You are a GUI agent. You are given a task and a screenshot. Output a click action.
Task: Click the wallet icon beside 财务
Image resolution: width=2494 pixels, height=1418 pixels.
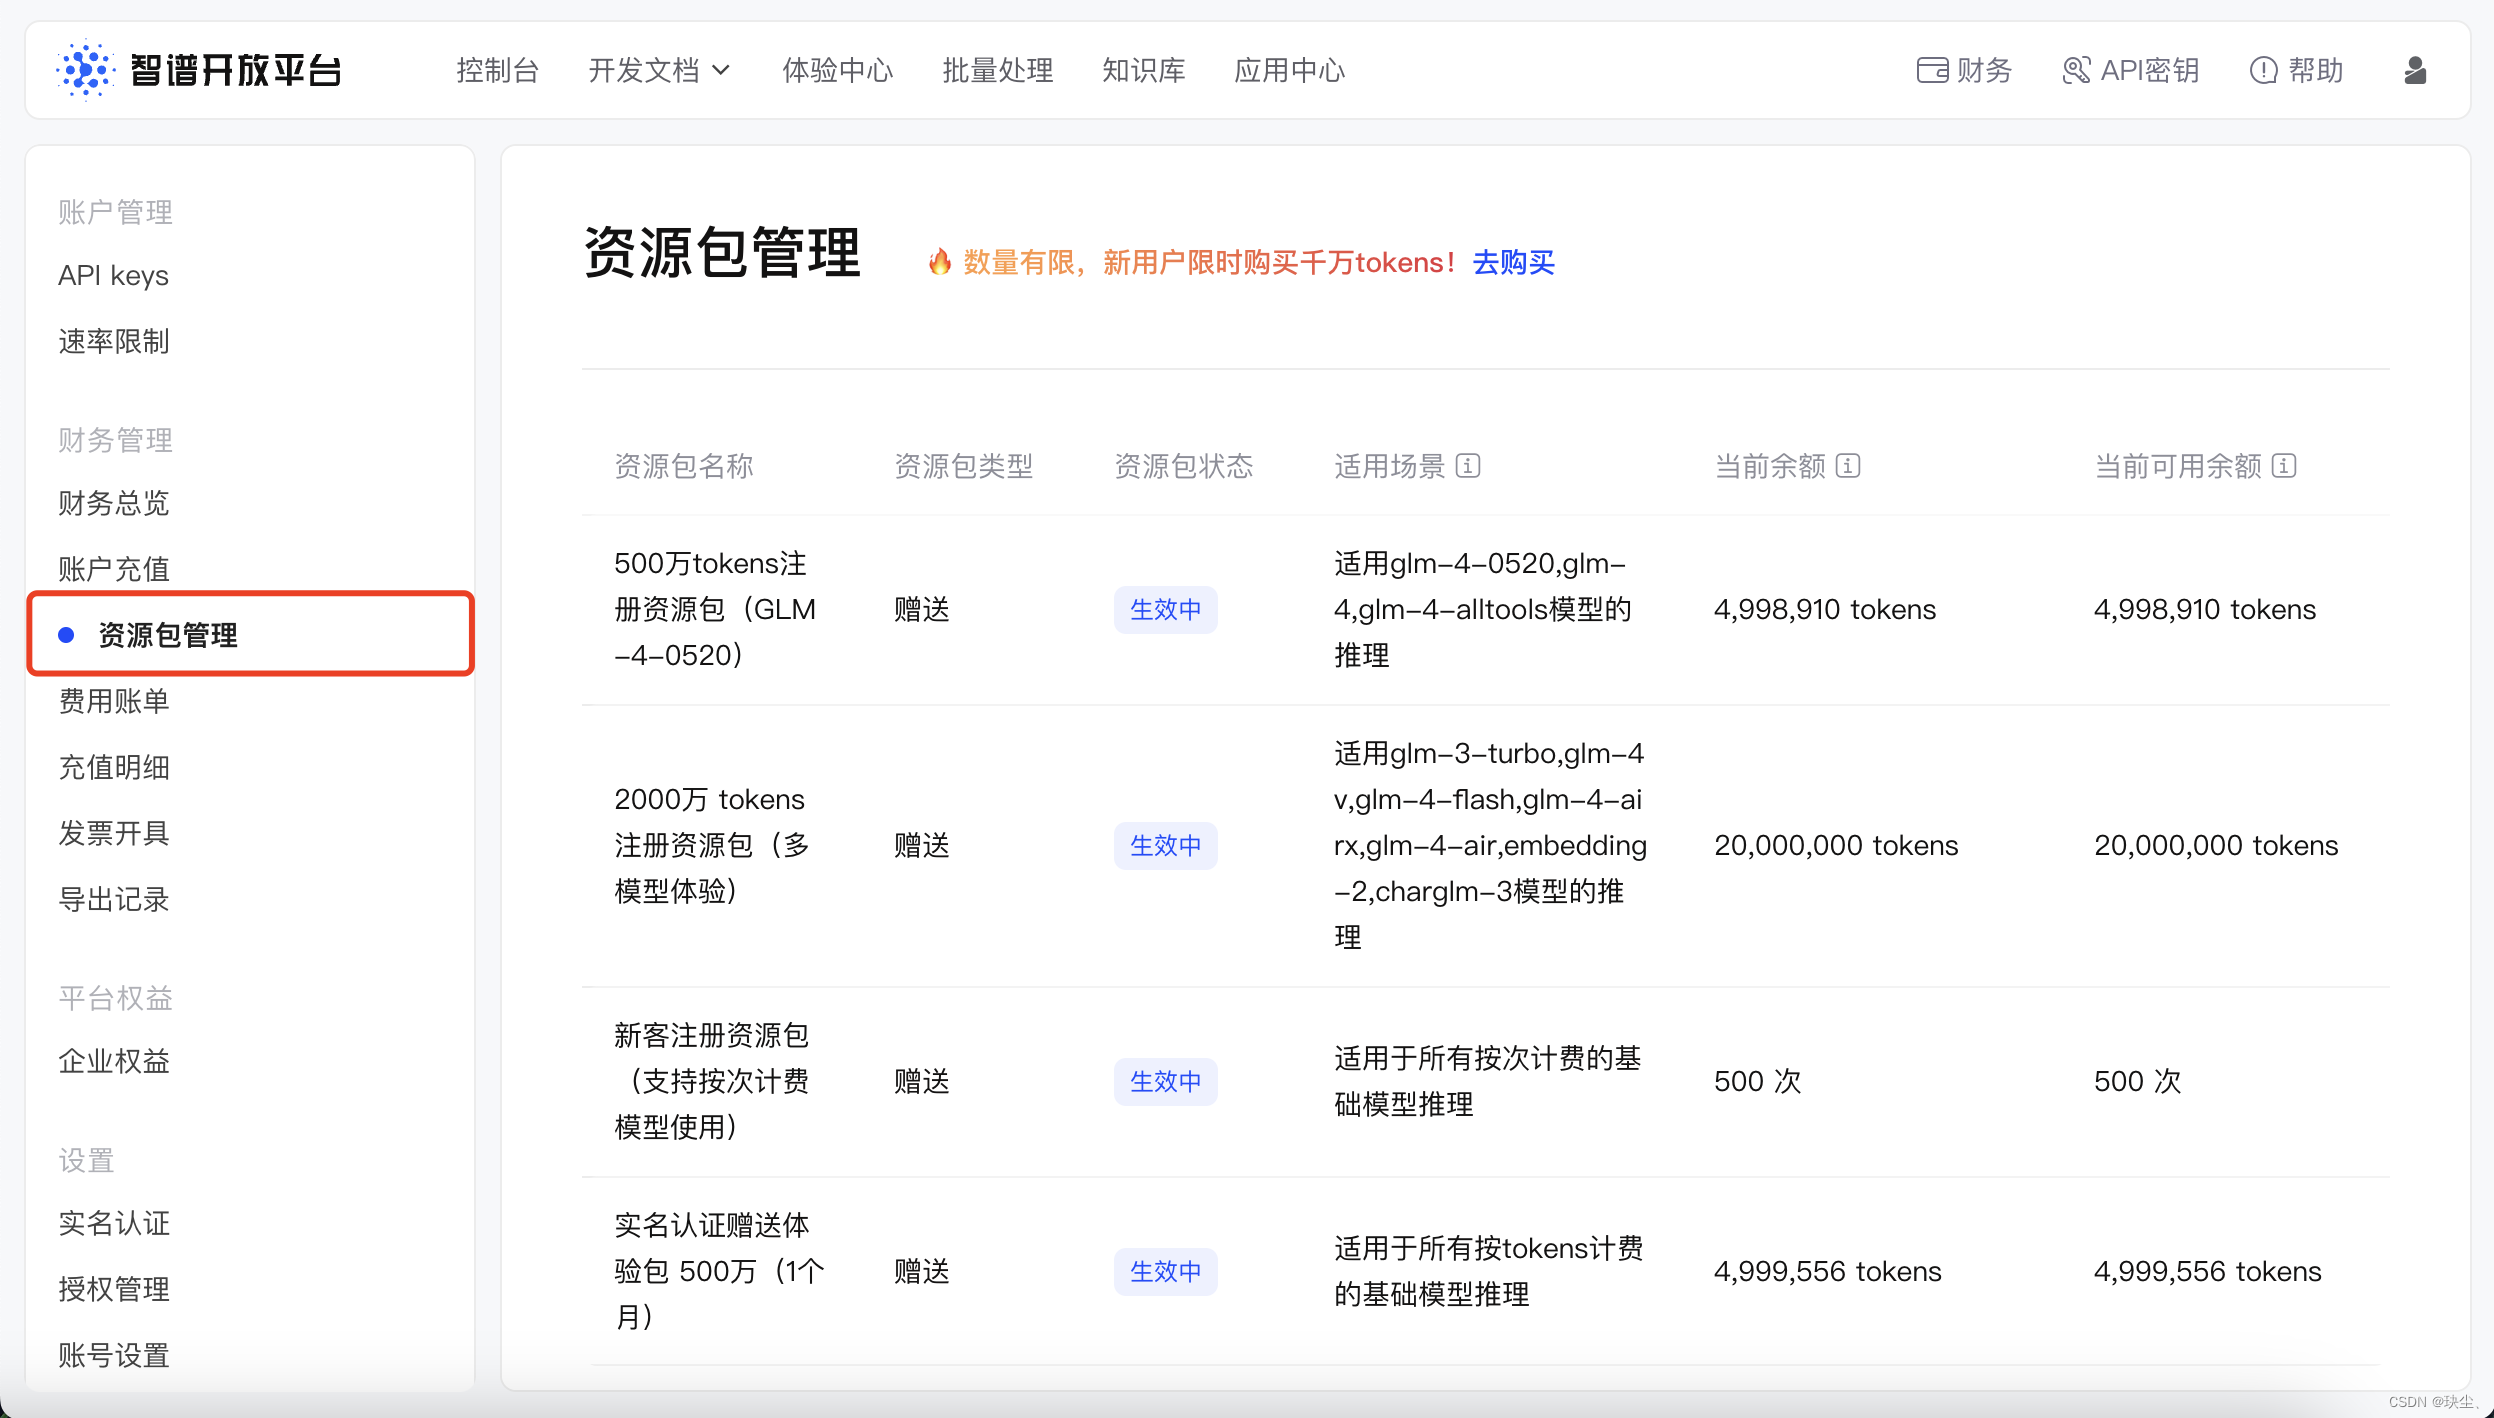coord(1931,70)
